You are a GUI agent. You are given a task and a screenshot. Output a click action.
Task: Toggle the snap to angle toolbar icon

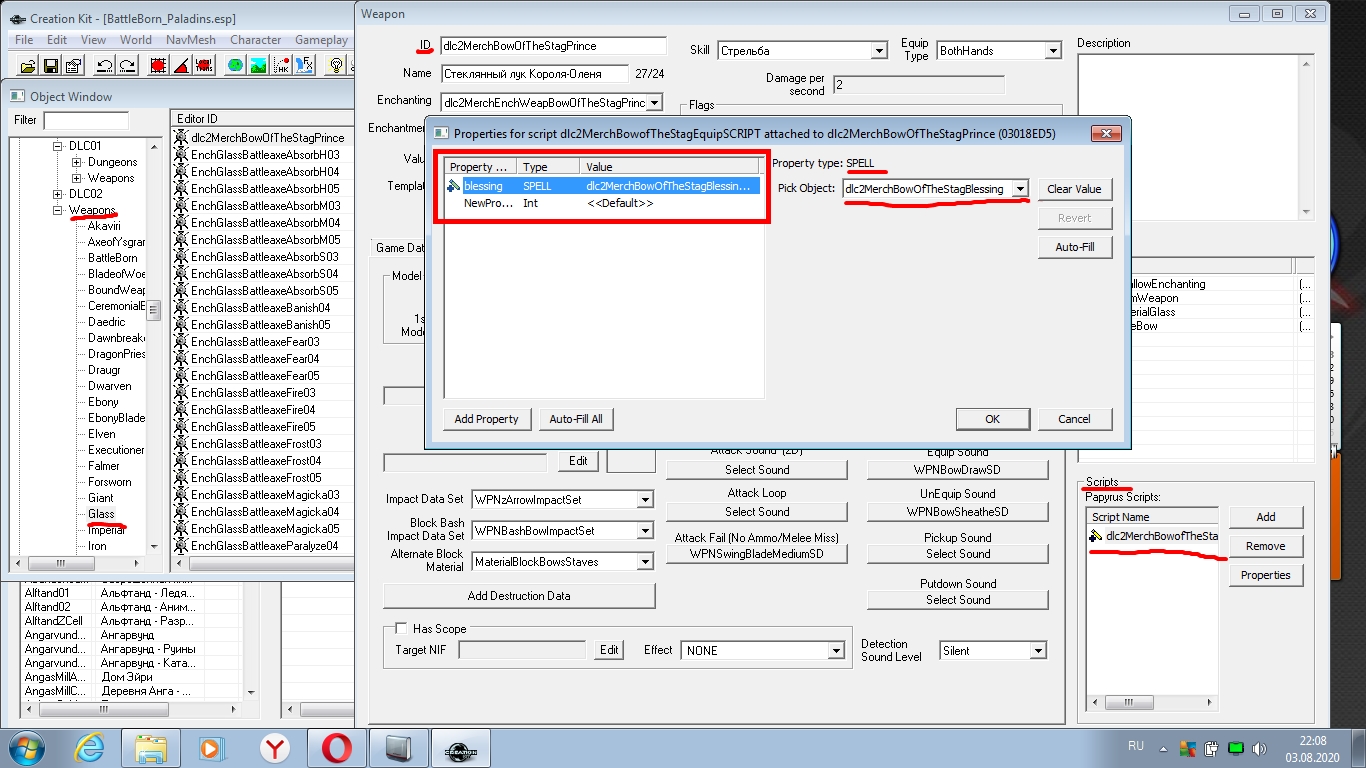click(x=181, y=66)
